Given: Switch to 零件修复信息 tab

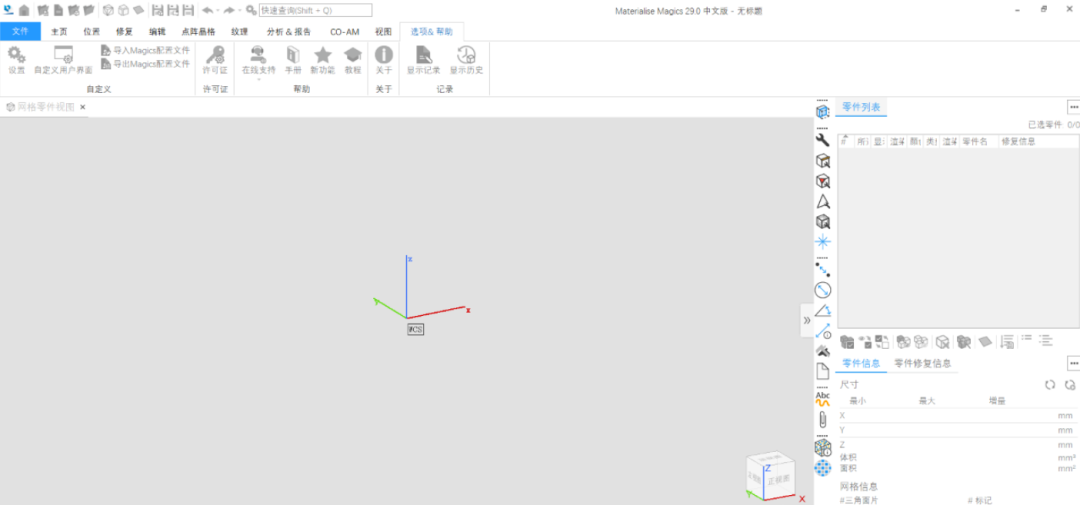Looking at the screenshot, I should click(x=922, y=363).
